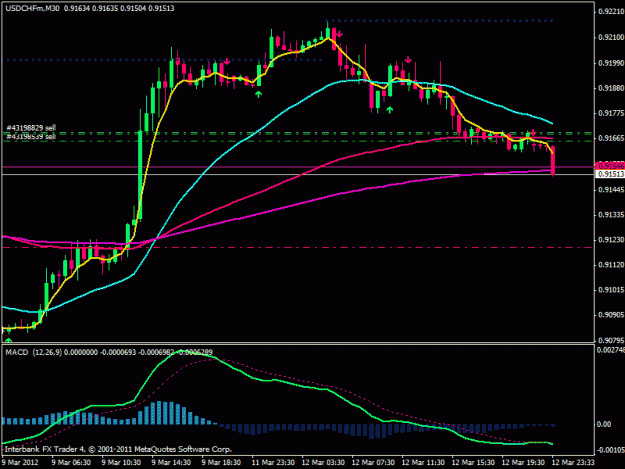Click the 0.91775 price axis label
Image resolution: width=625 pixels, height=469 pixels.
click(x=611, y=113)
